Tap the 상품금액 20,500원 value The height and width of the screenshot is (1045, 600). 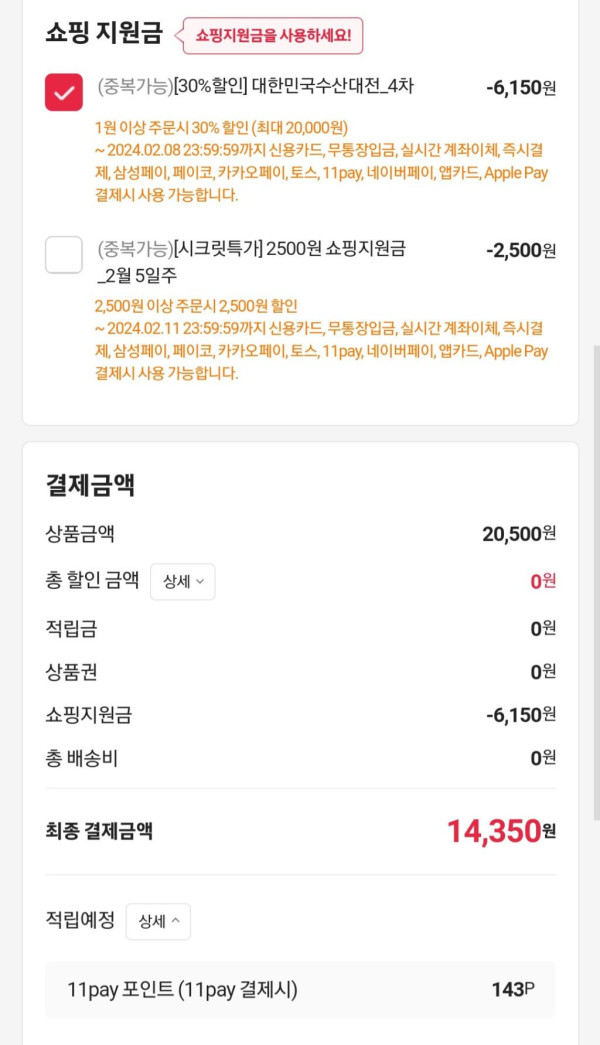(518, 534)
